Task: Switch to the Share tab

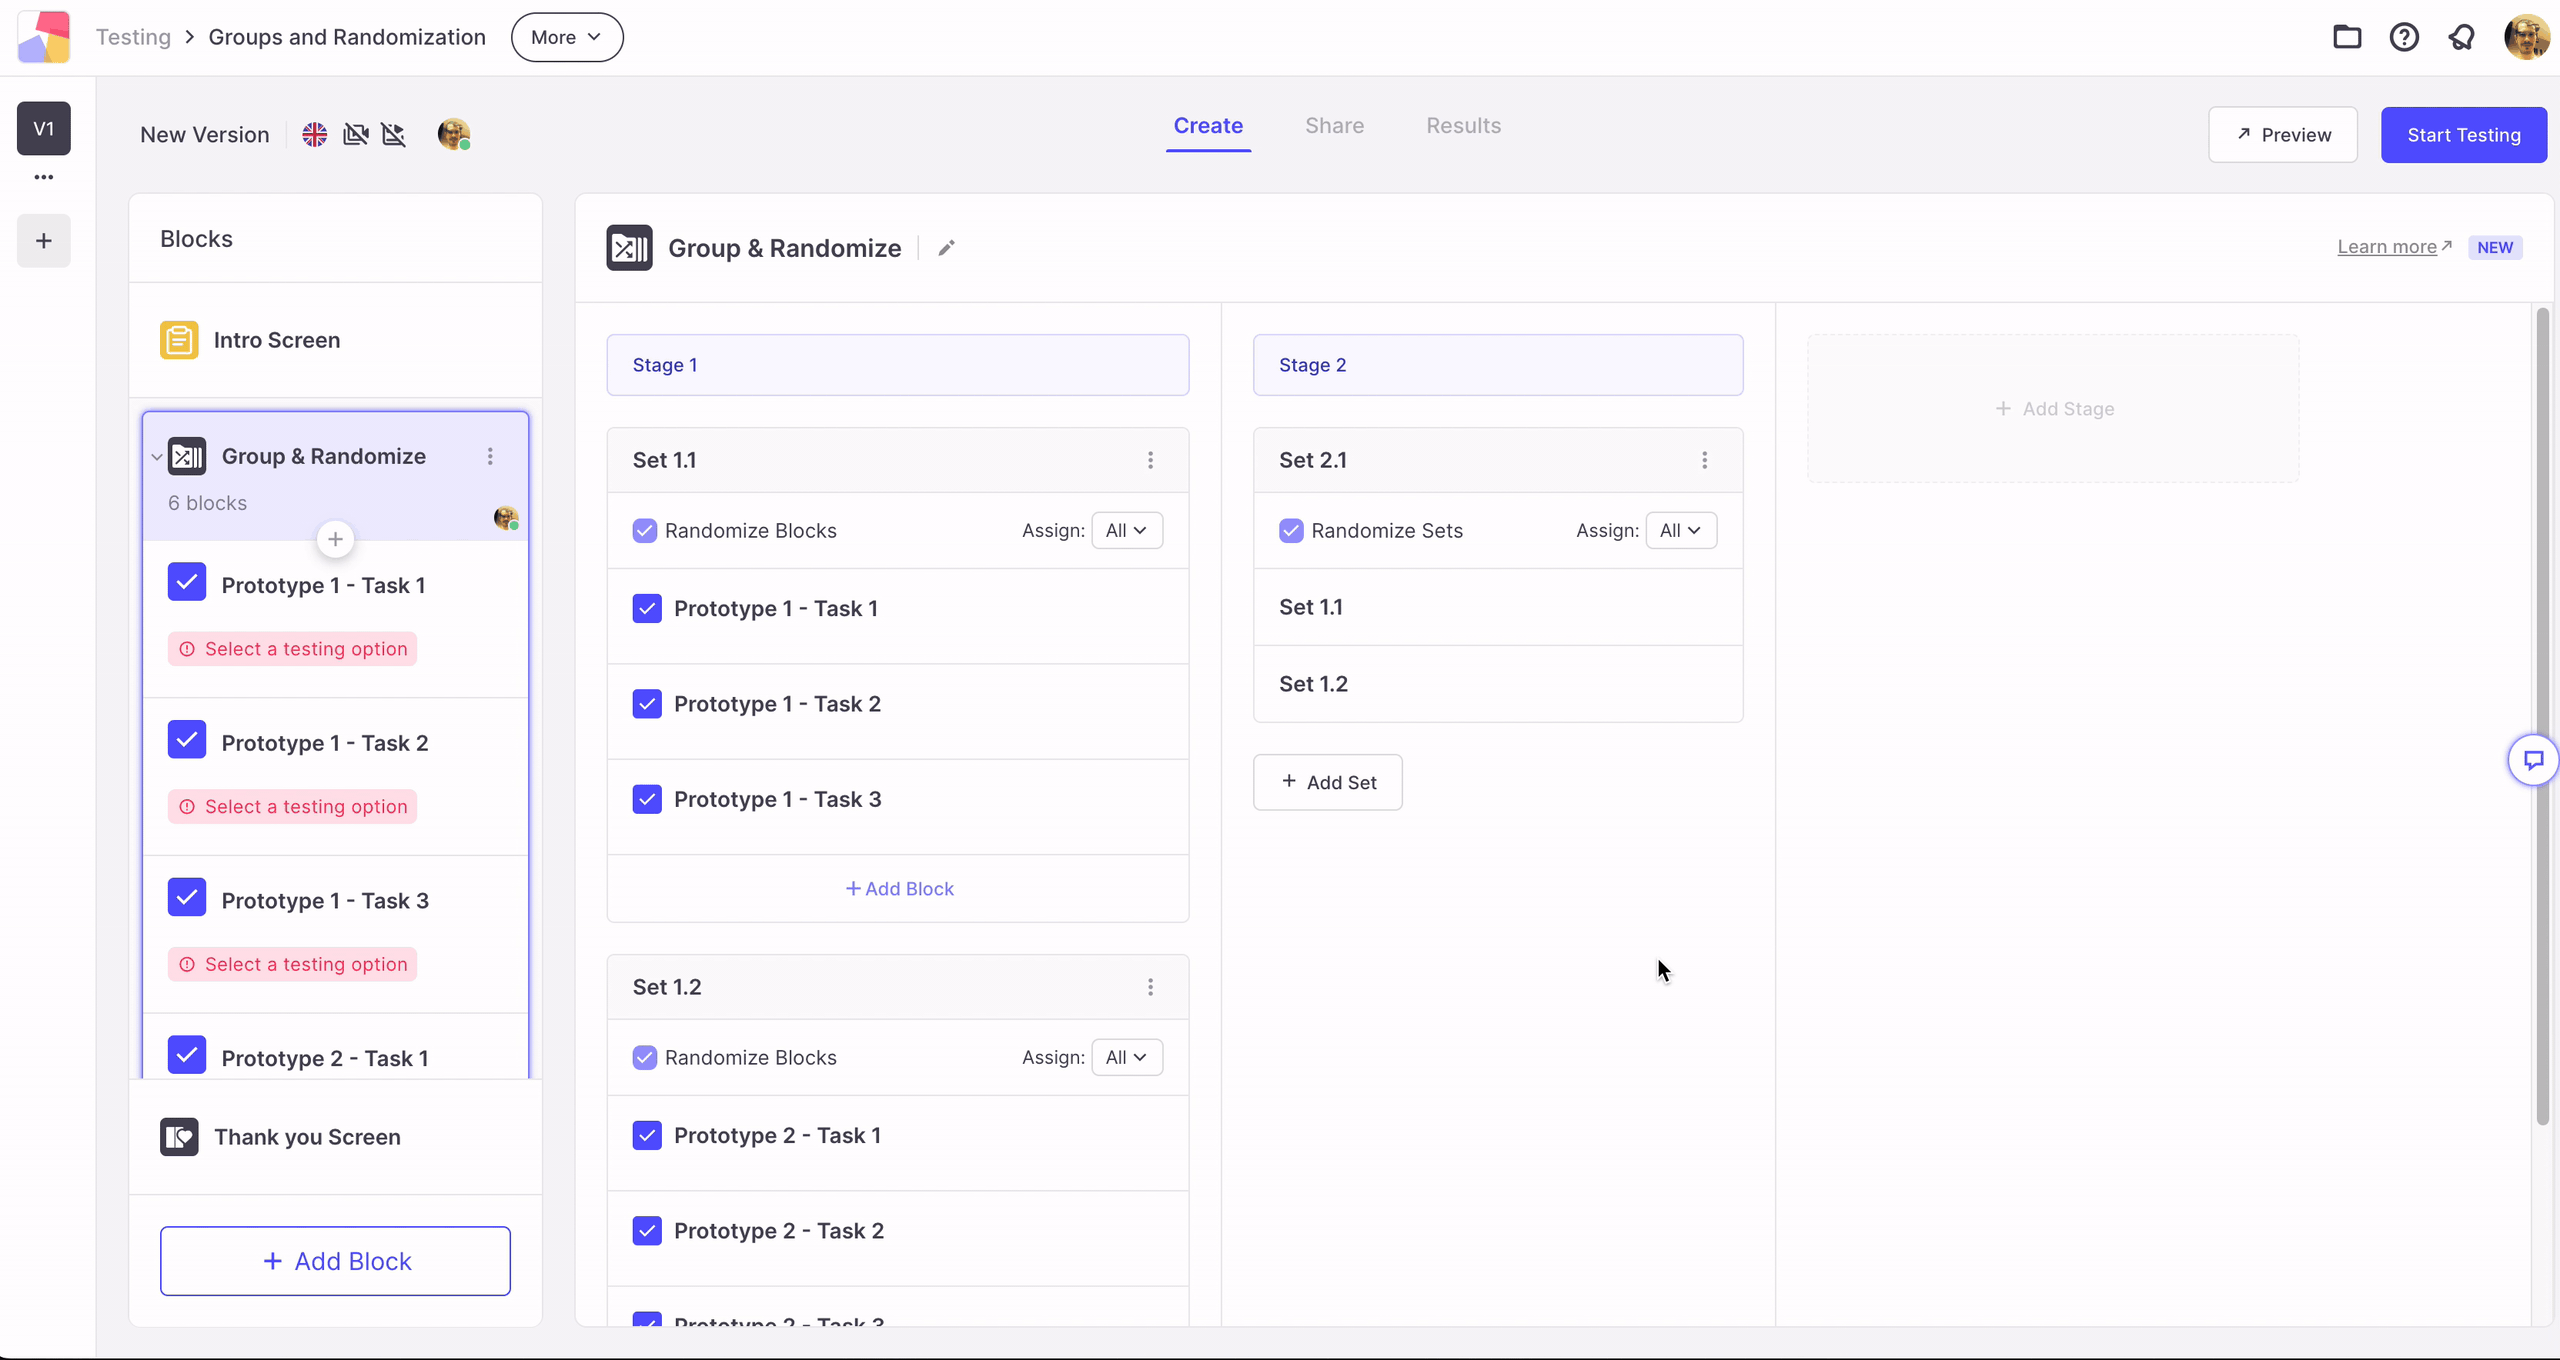Action: point(1334,126)
